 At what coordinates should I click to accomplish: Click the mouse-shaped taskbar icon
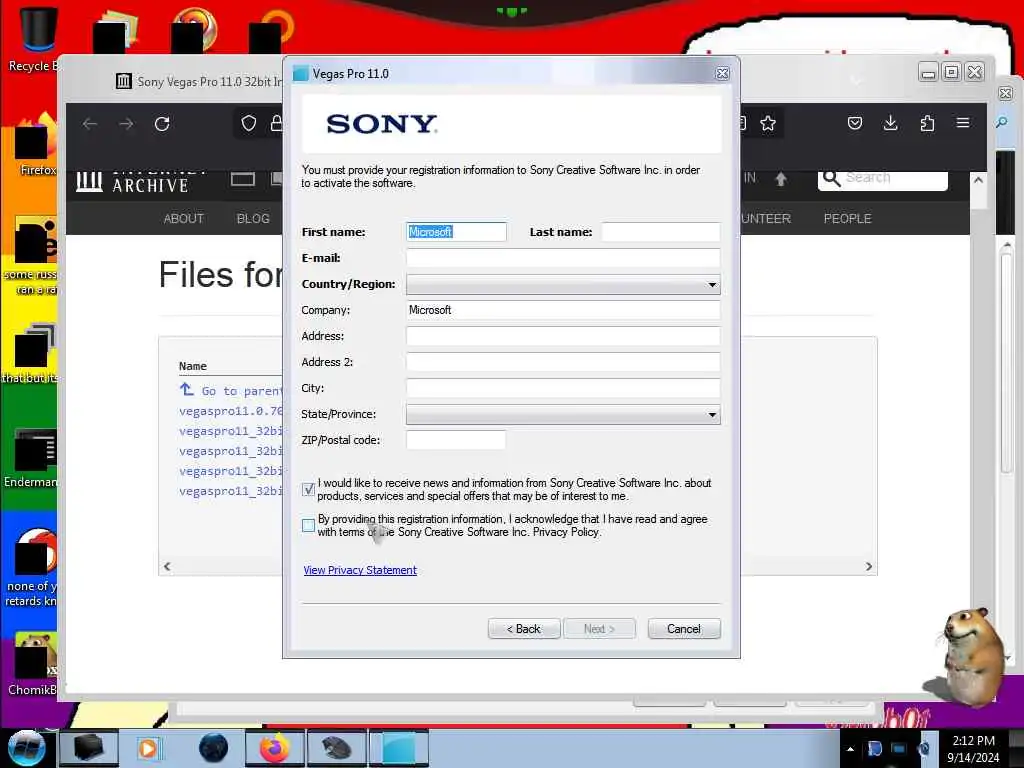[x=336, y=748]
